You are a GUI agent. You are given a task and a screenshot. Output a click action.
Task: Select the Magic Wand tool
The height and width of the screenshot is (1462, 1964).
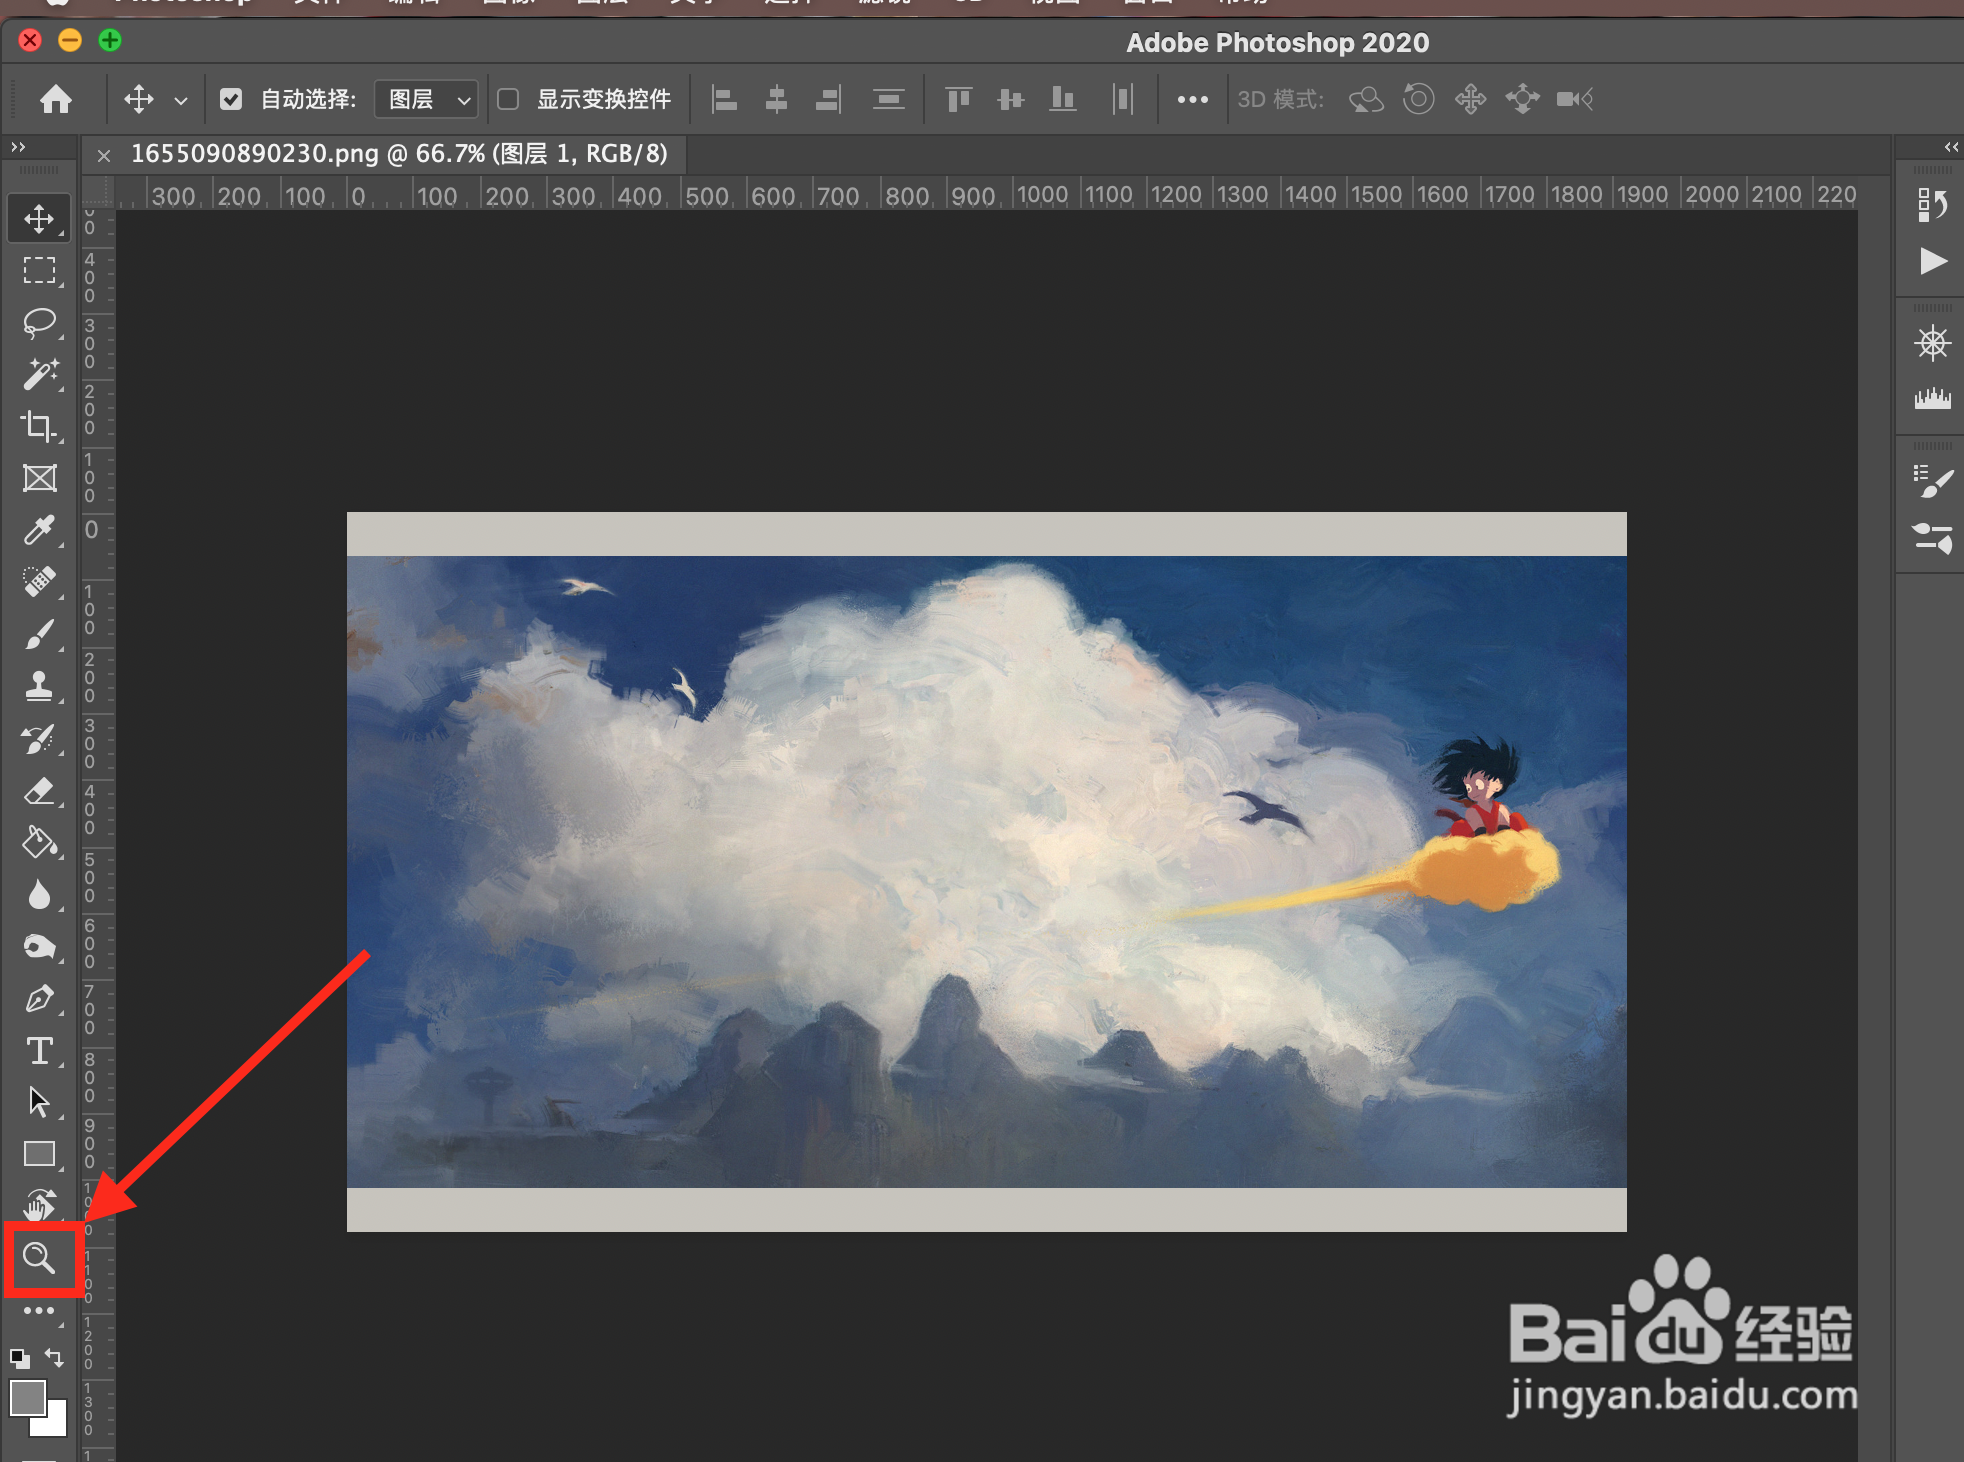(39, 375)
